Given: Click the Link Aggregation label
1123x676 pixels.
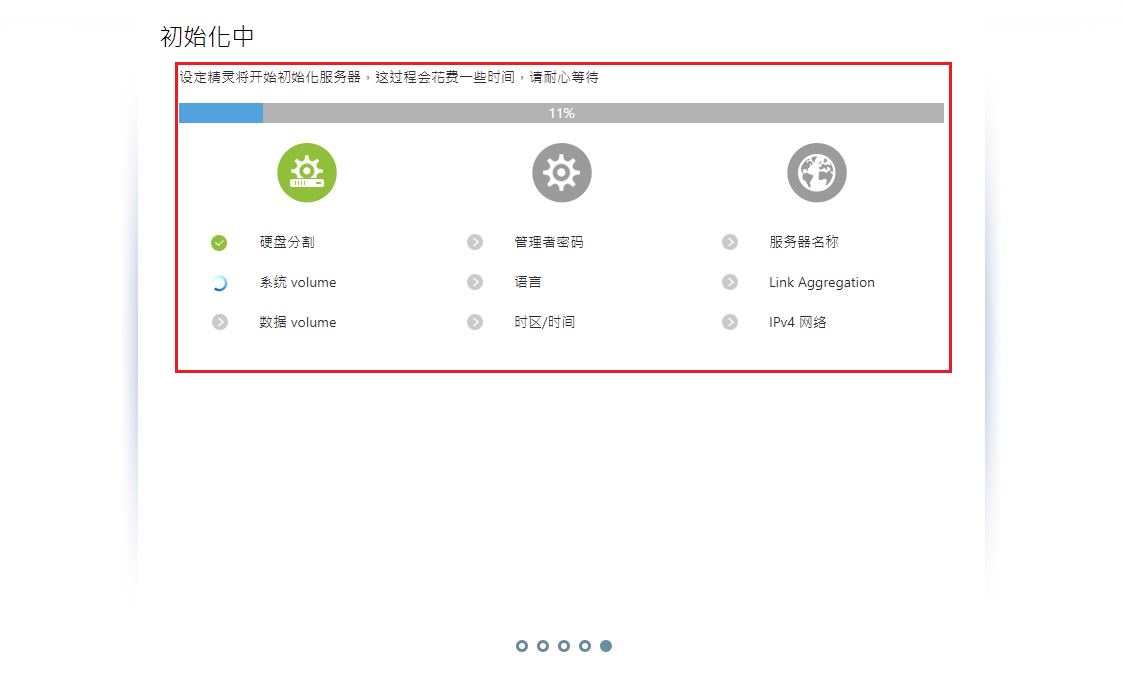Looking at the screenshot, I should coord(821,283).
